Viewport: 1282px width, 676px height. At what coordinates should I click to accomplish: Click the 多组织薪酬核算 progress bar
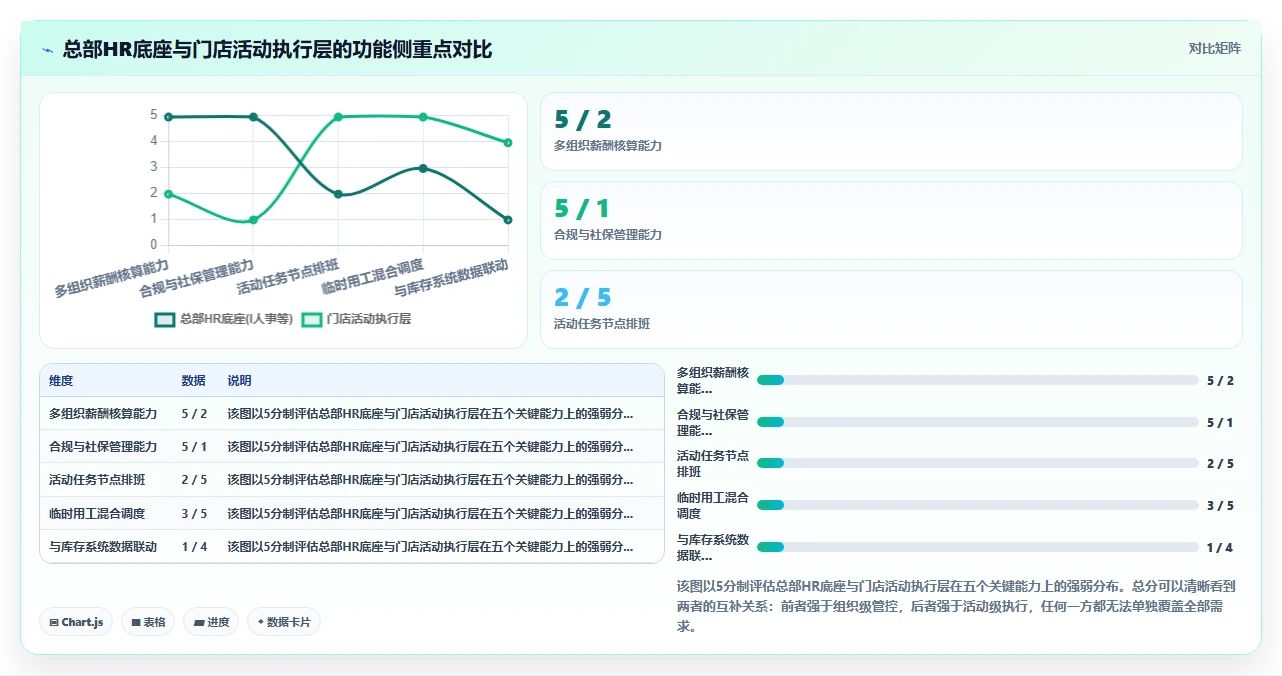point(977,380)
